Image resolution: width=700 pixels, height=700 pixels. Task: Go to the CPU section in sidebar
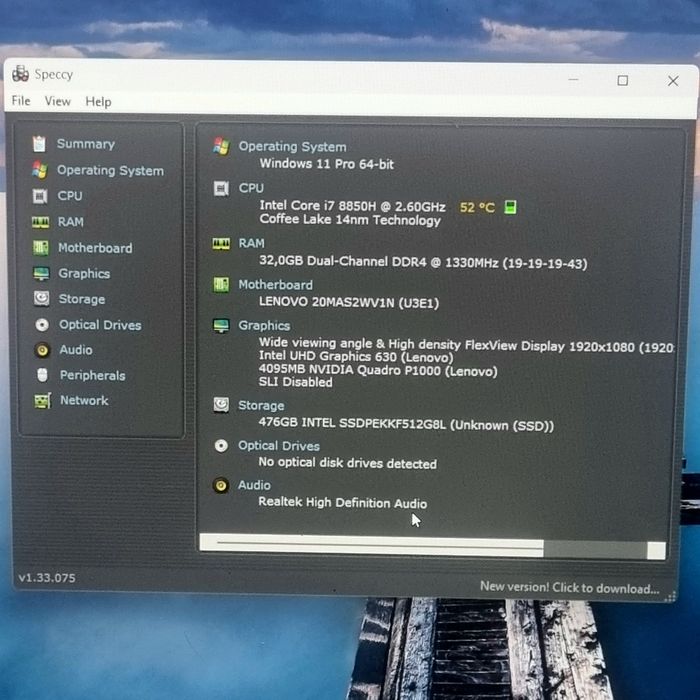click(x=70, y=196)
